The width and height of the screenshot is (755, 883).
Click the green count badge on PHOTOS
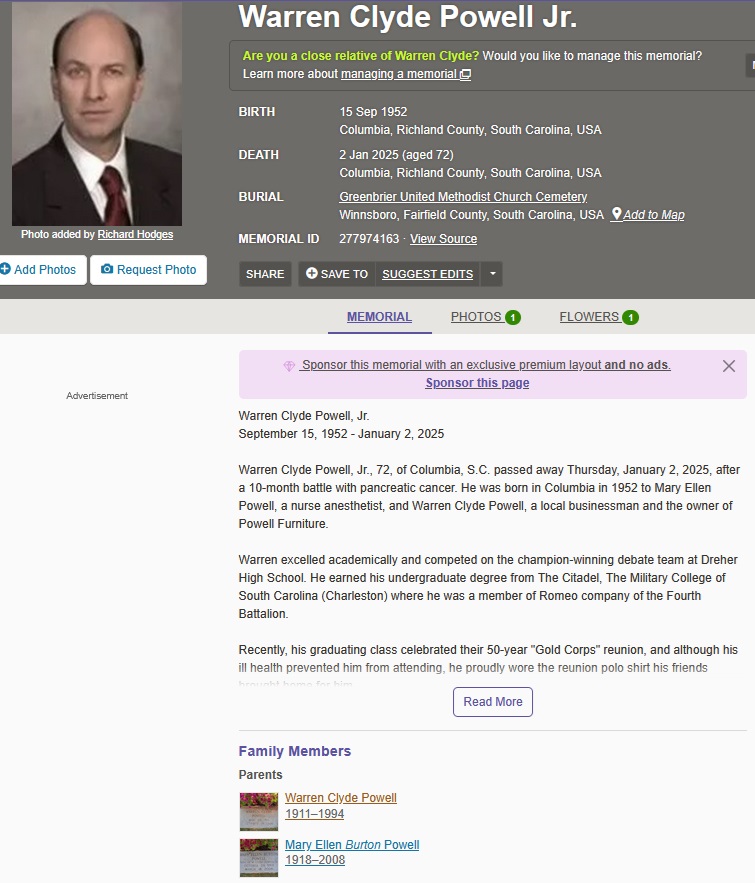pos(513,318)
